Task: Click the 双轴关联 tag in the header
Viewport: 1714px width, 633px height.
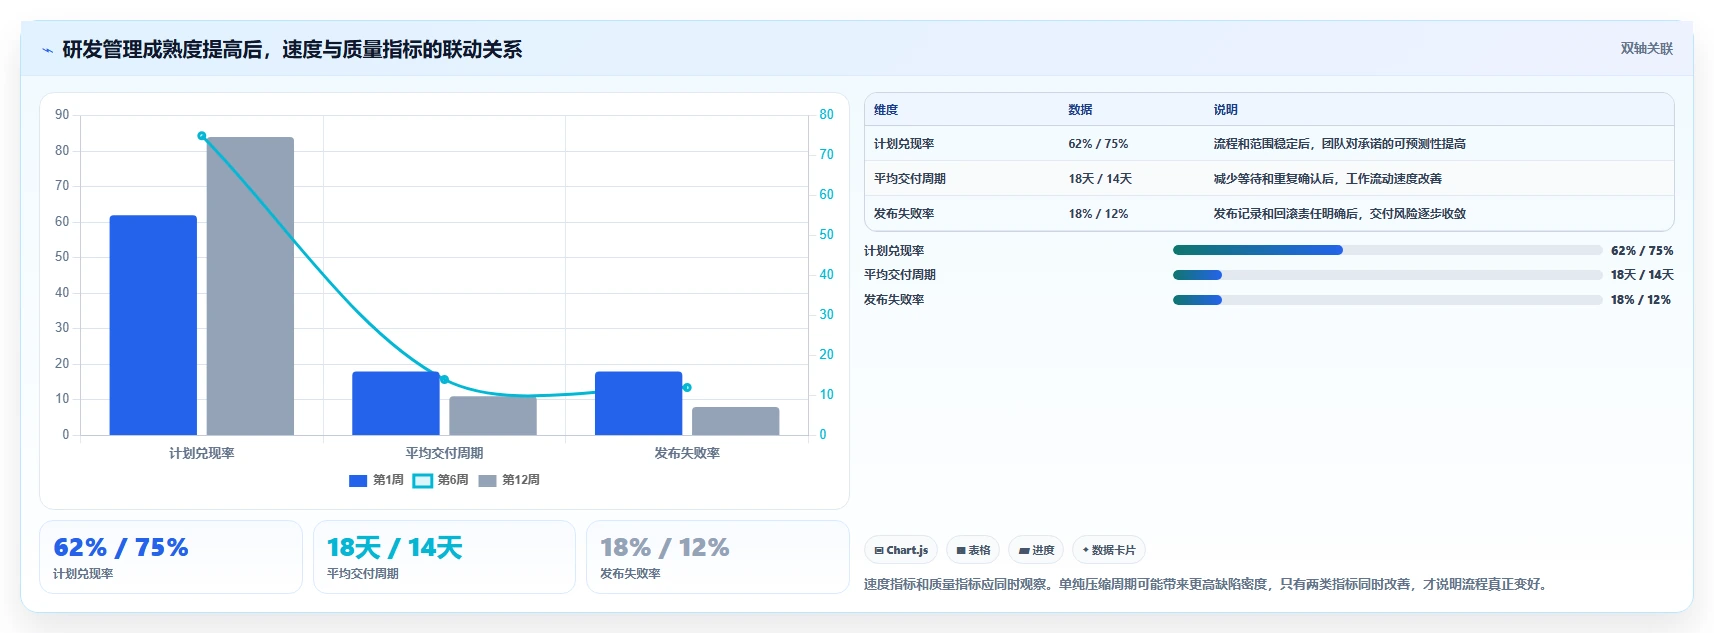Action: 1646,48
